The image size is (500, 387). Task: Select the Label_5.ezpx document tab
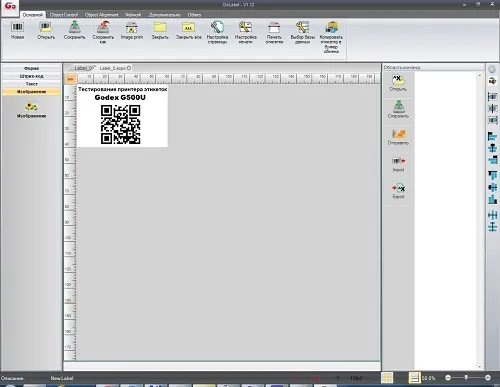(x=112, y=68)
